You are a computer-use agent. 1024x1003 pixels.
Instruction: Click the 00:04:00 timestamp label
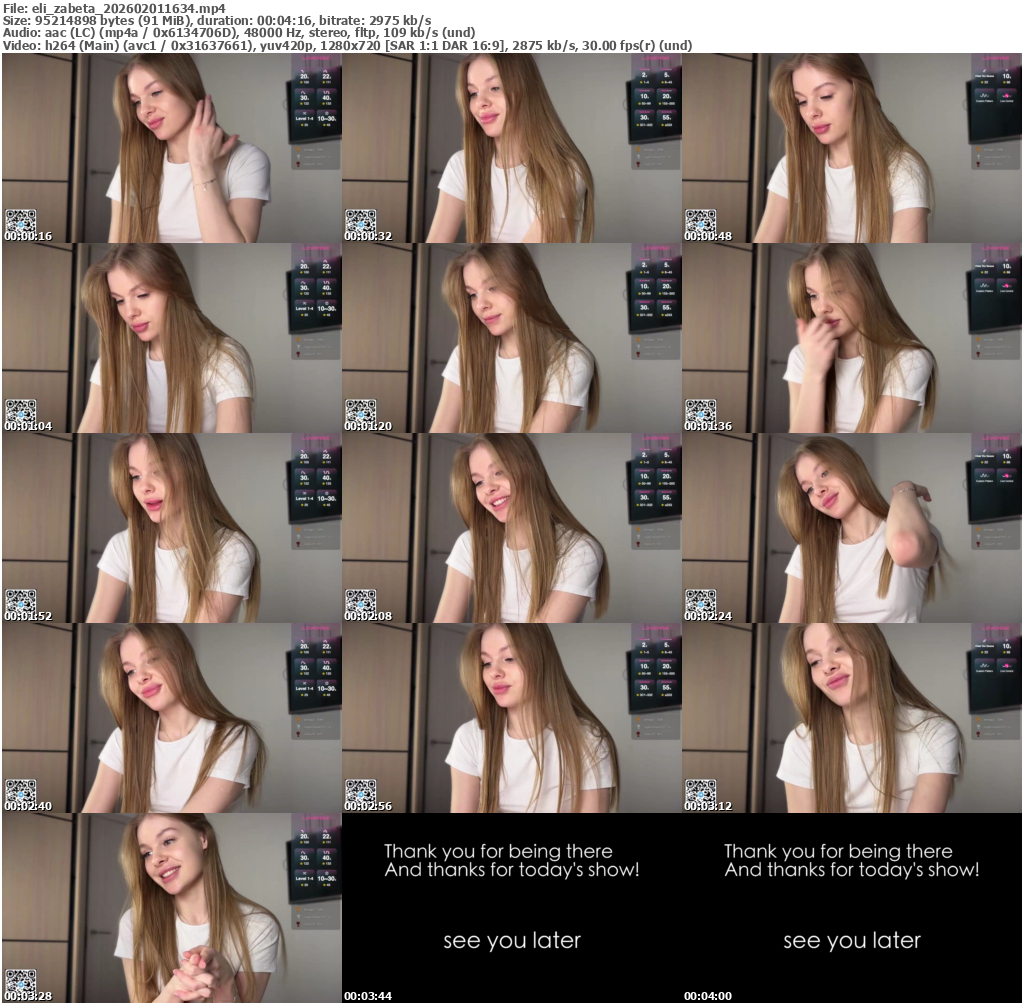pyautogui.click(x=708, y=996)
